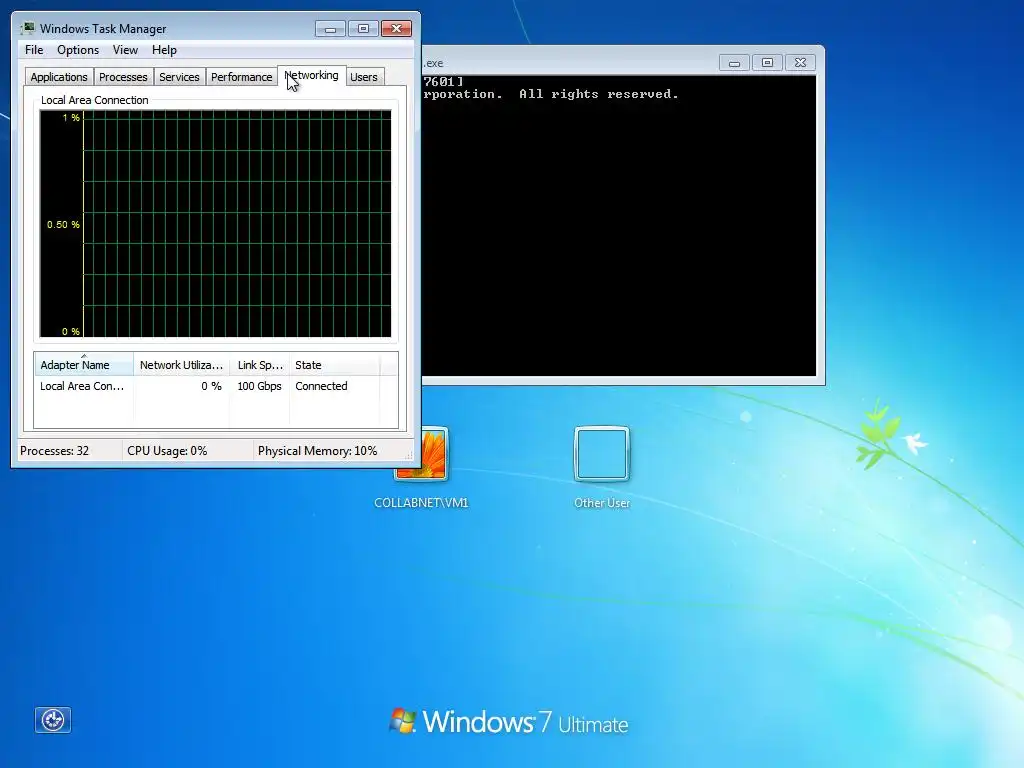Sort by the Network Utilization column header

(181, 364)
